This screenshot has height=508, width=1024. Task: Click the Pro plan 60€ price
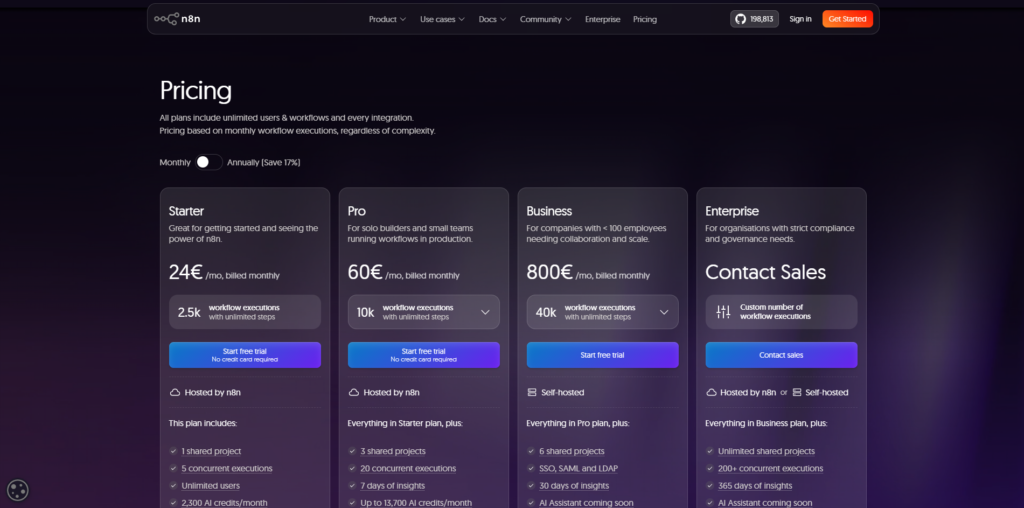[x=365, y=272]
